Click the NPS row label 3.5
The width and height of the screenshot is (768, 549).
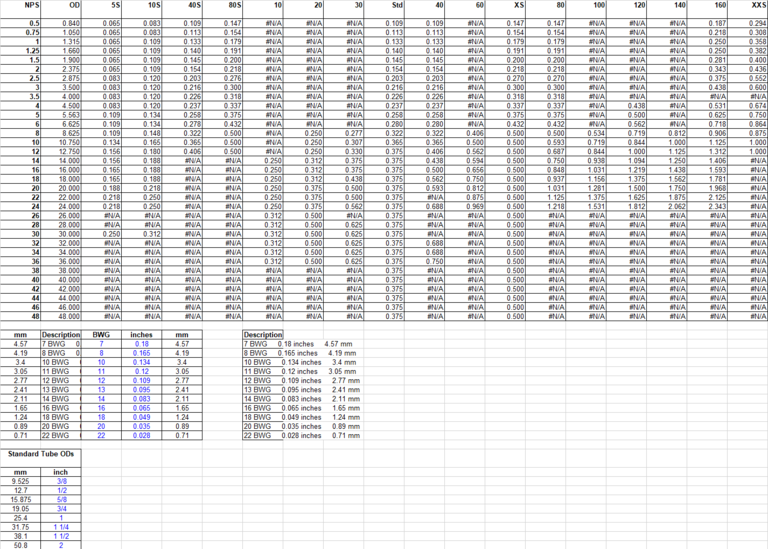(21, 96)
